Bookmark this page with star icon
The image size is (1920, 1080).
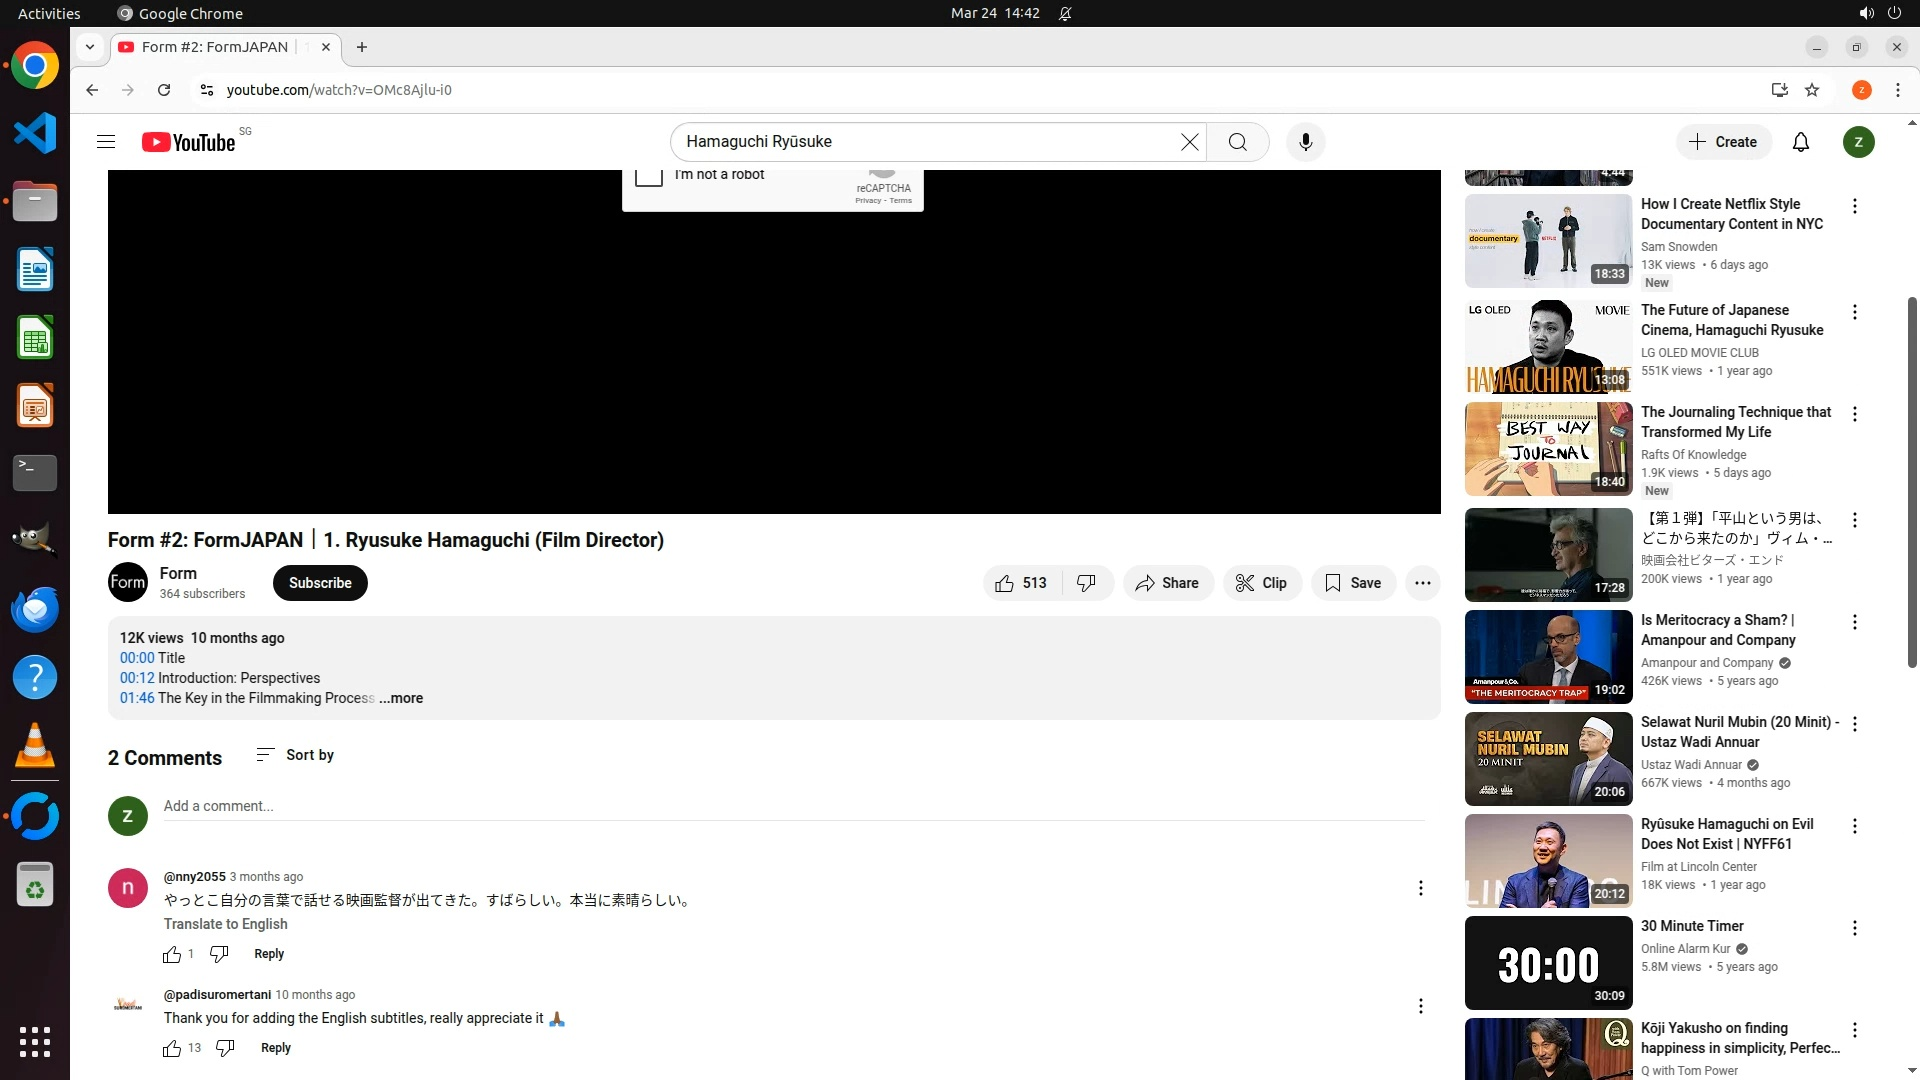click(x=1812, y=90)
